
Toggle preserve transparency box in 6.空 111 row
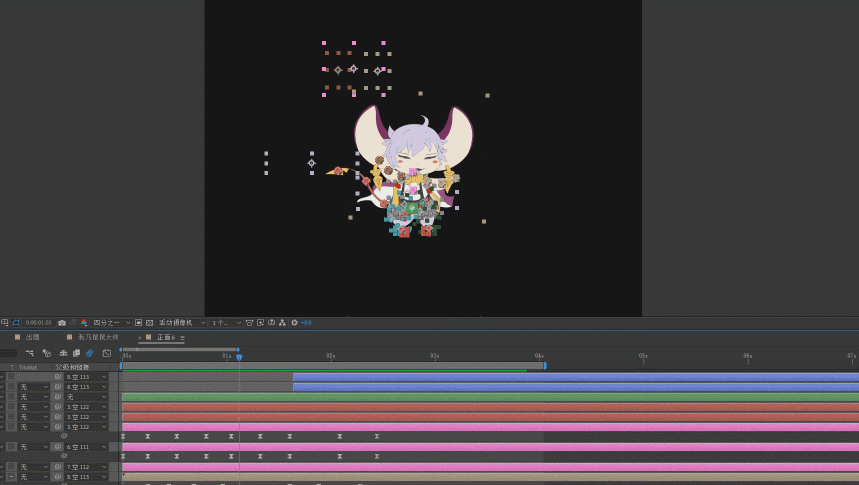coord(11,447)
